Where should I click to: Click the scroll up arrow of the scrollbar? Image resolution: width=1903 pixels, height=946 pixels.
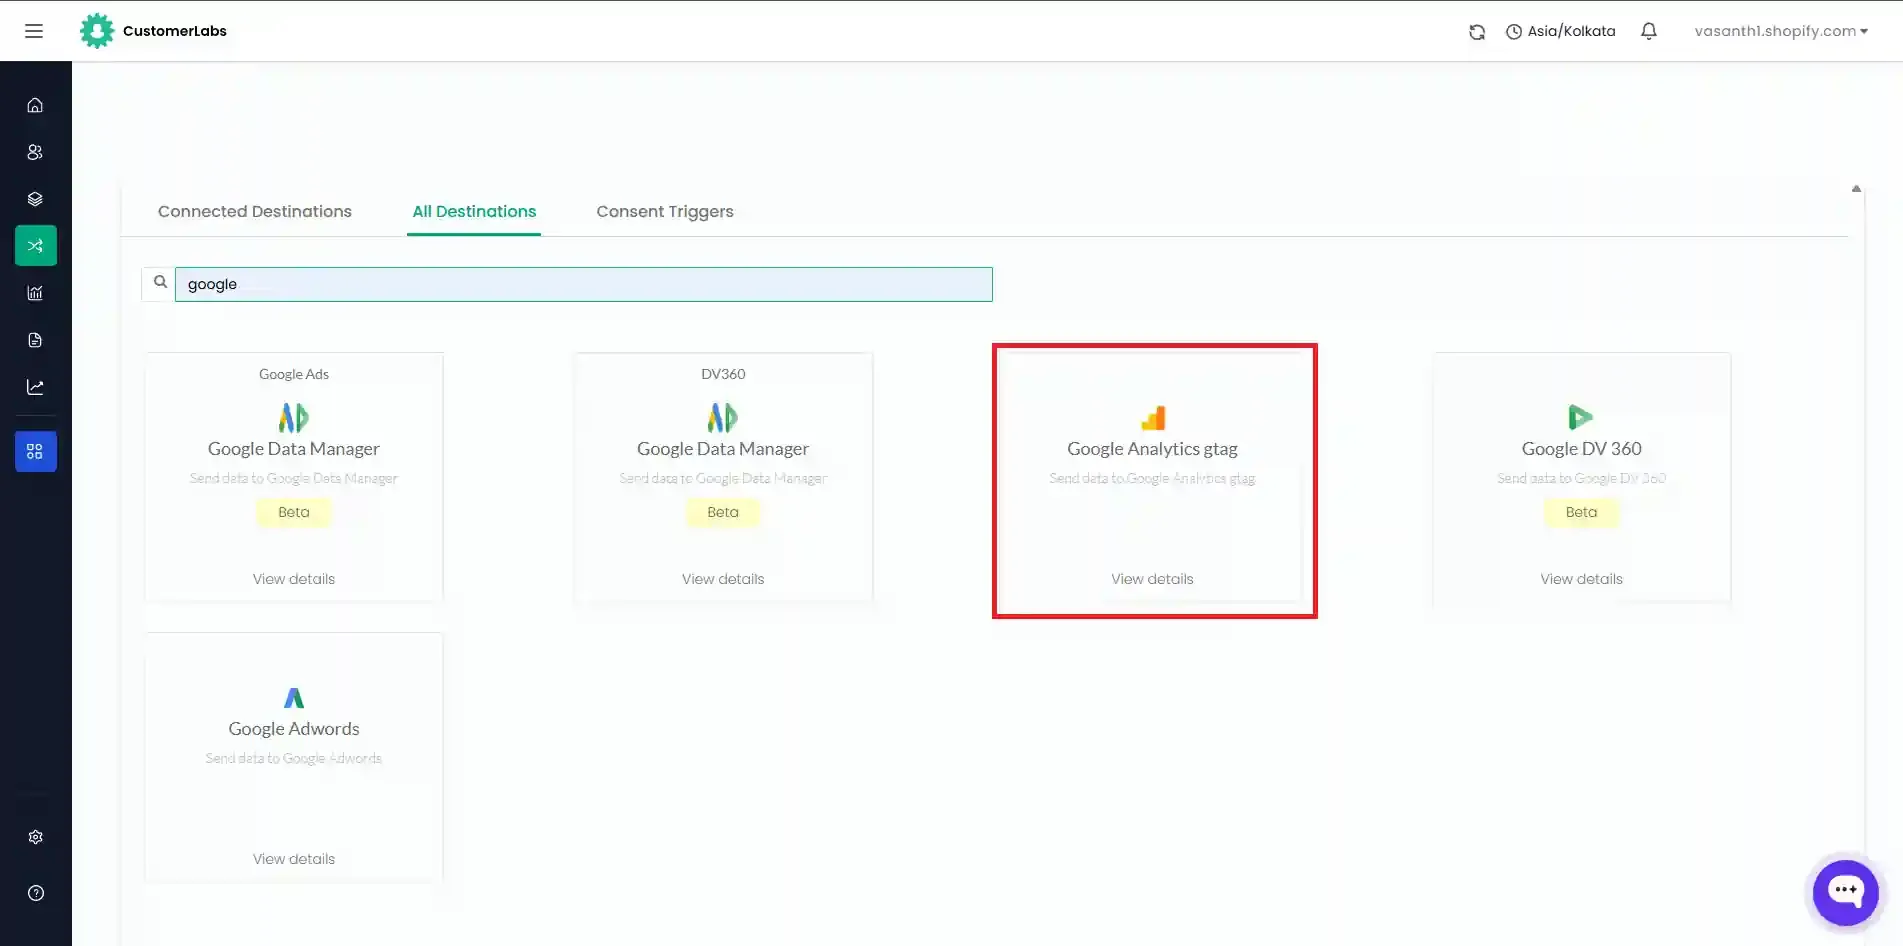1856,188
